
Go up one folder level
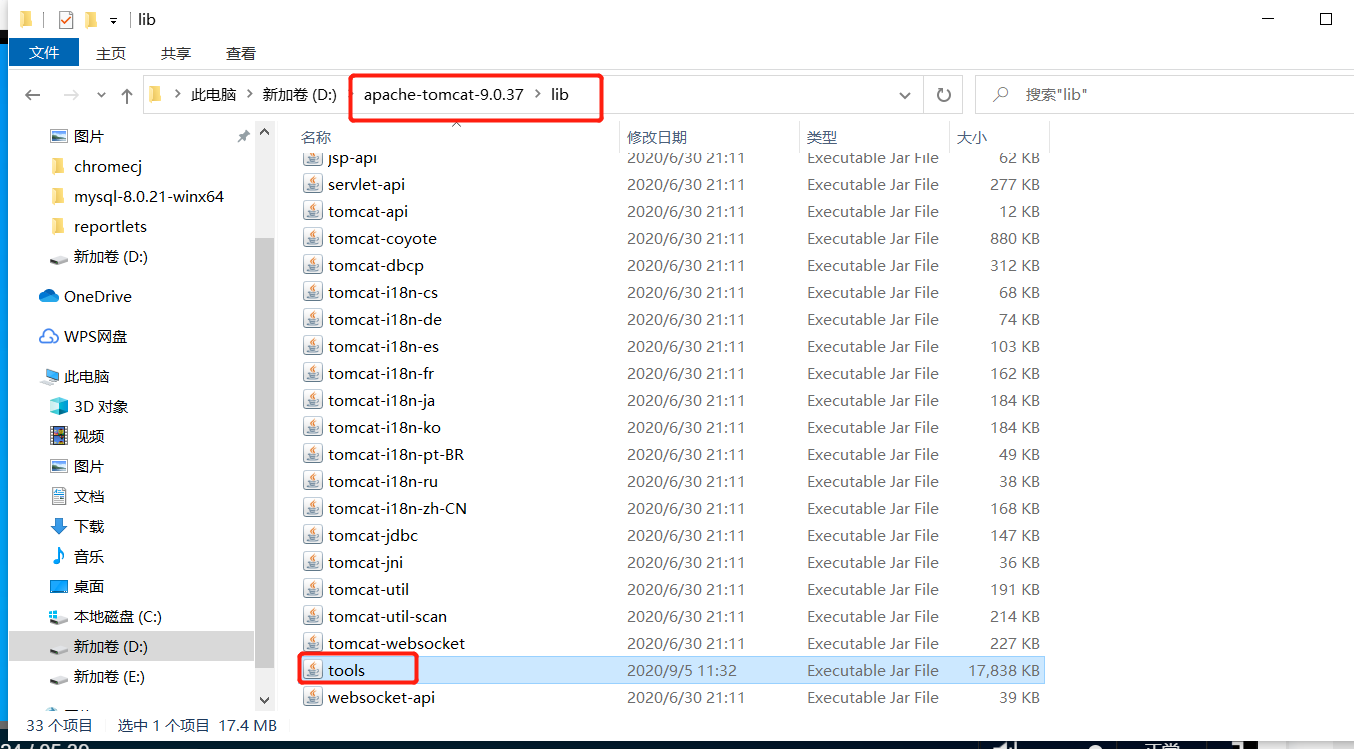(x=127, y=95)
